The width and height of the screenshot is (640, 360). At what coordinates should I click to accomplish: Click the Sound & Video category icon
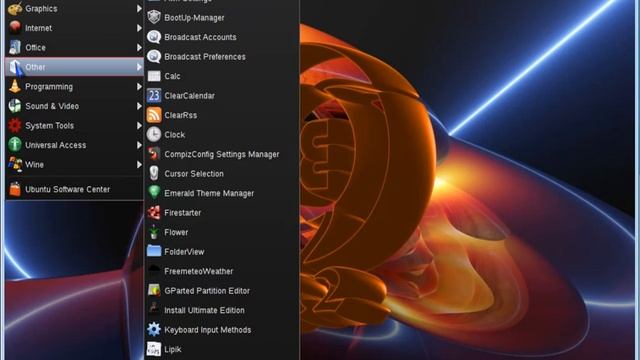tap(15, 106)
